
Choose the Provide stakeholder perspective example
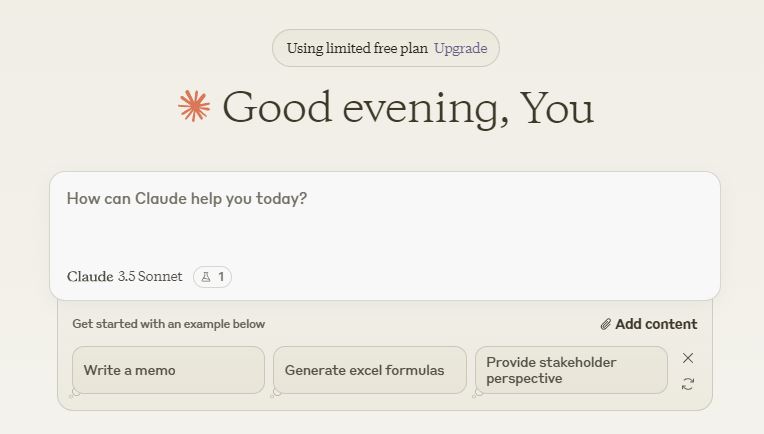[x=571, y=370]
